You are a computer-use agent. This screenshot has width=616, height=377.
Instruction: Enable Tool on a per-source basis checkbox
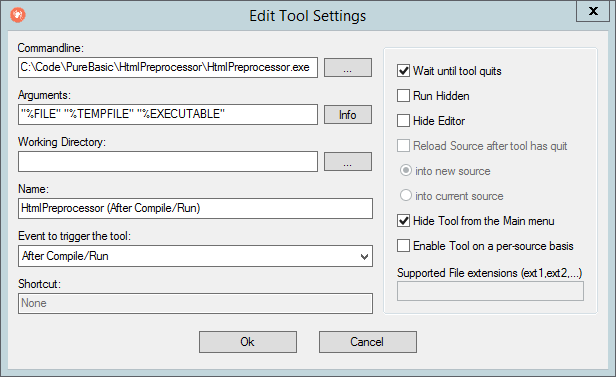pos(403,246)
